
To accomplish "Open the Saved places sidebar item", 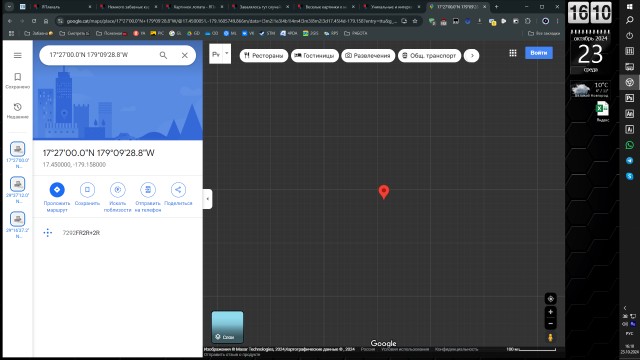I will (18, 80).
